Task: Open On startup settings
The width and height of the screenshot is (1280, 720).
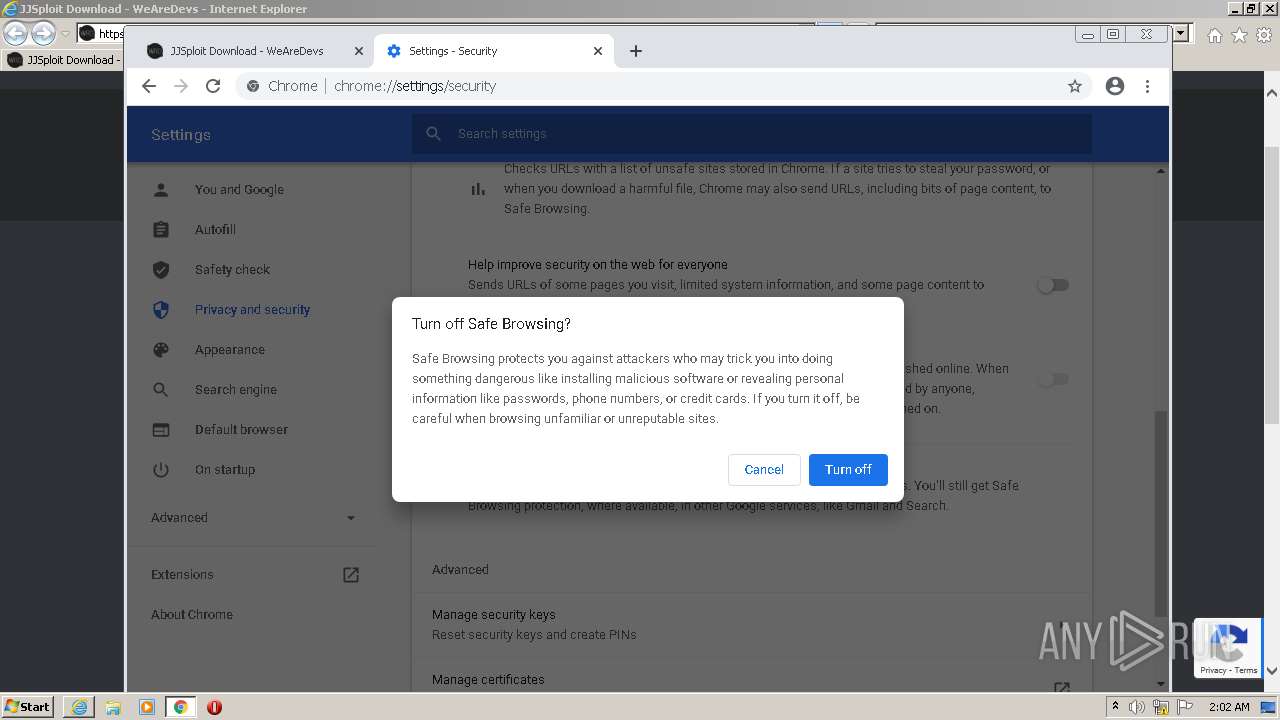Action: coord(225,470)
